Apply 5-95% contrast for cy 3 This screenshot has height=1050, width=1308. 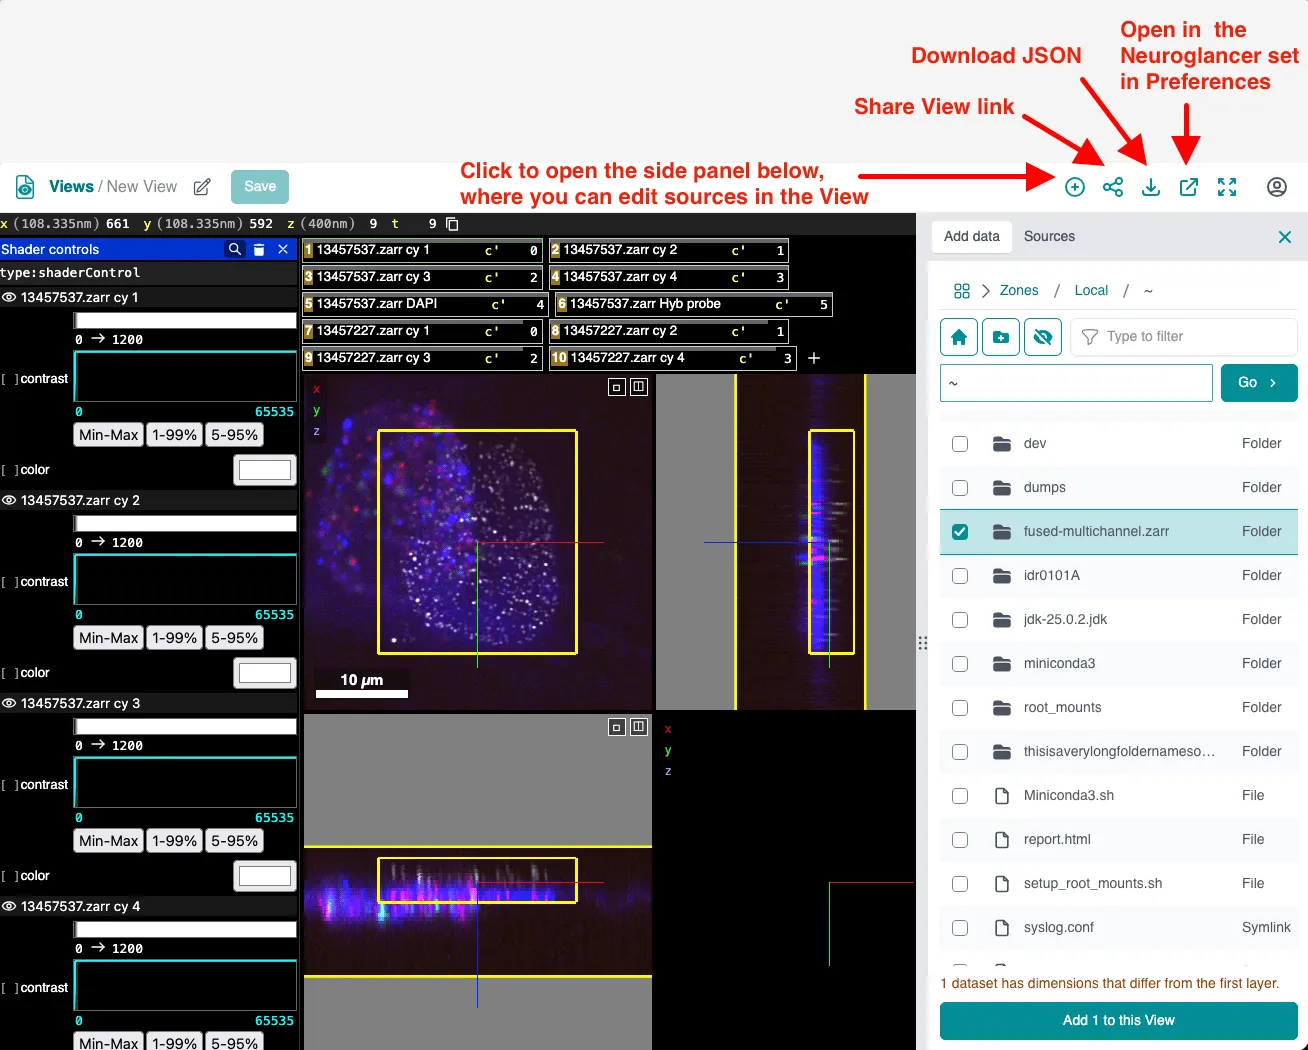pos(235,841)
